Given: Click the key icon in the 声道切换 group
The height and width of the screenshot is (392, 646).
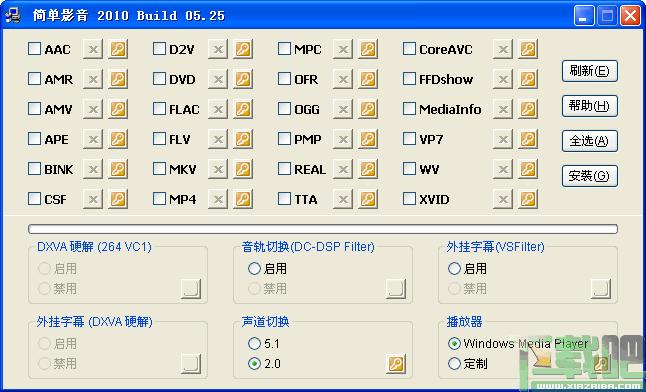Looking at the screenshot, I should coord(396,364).
